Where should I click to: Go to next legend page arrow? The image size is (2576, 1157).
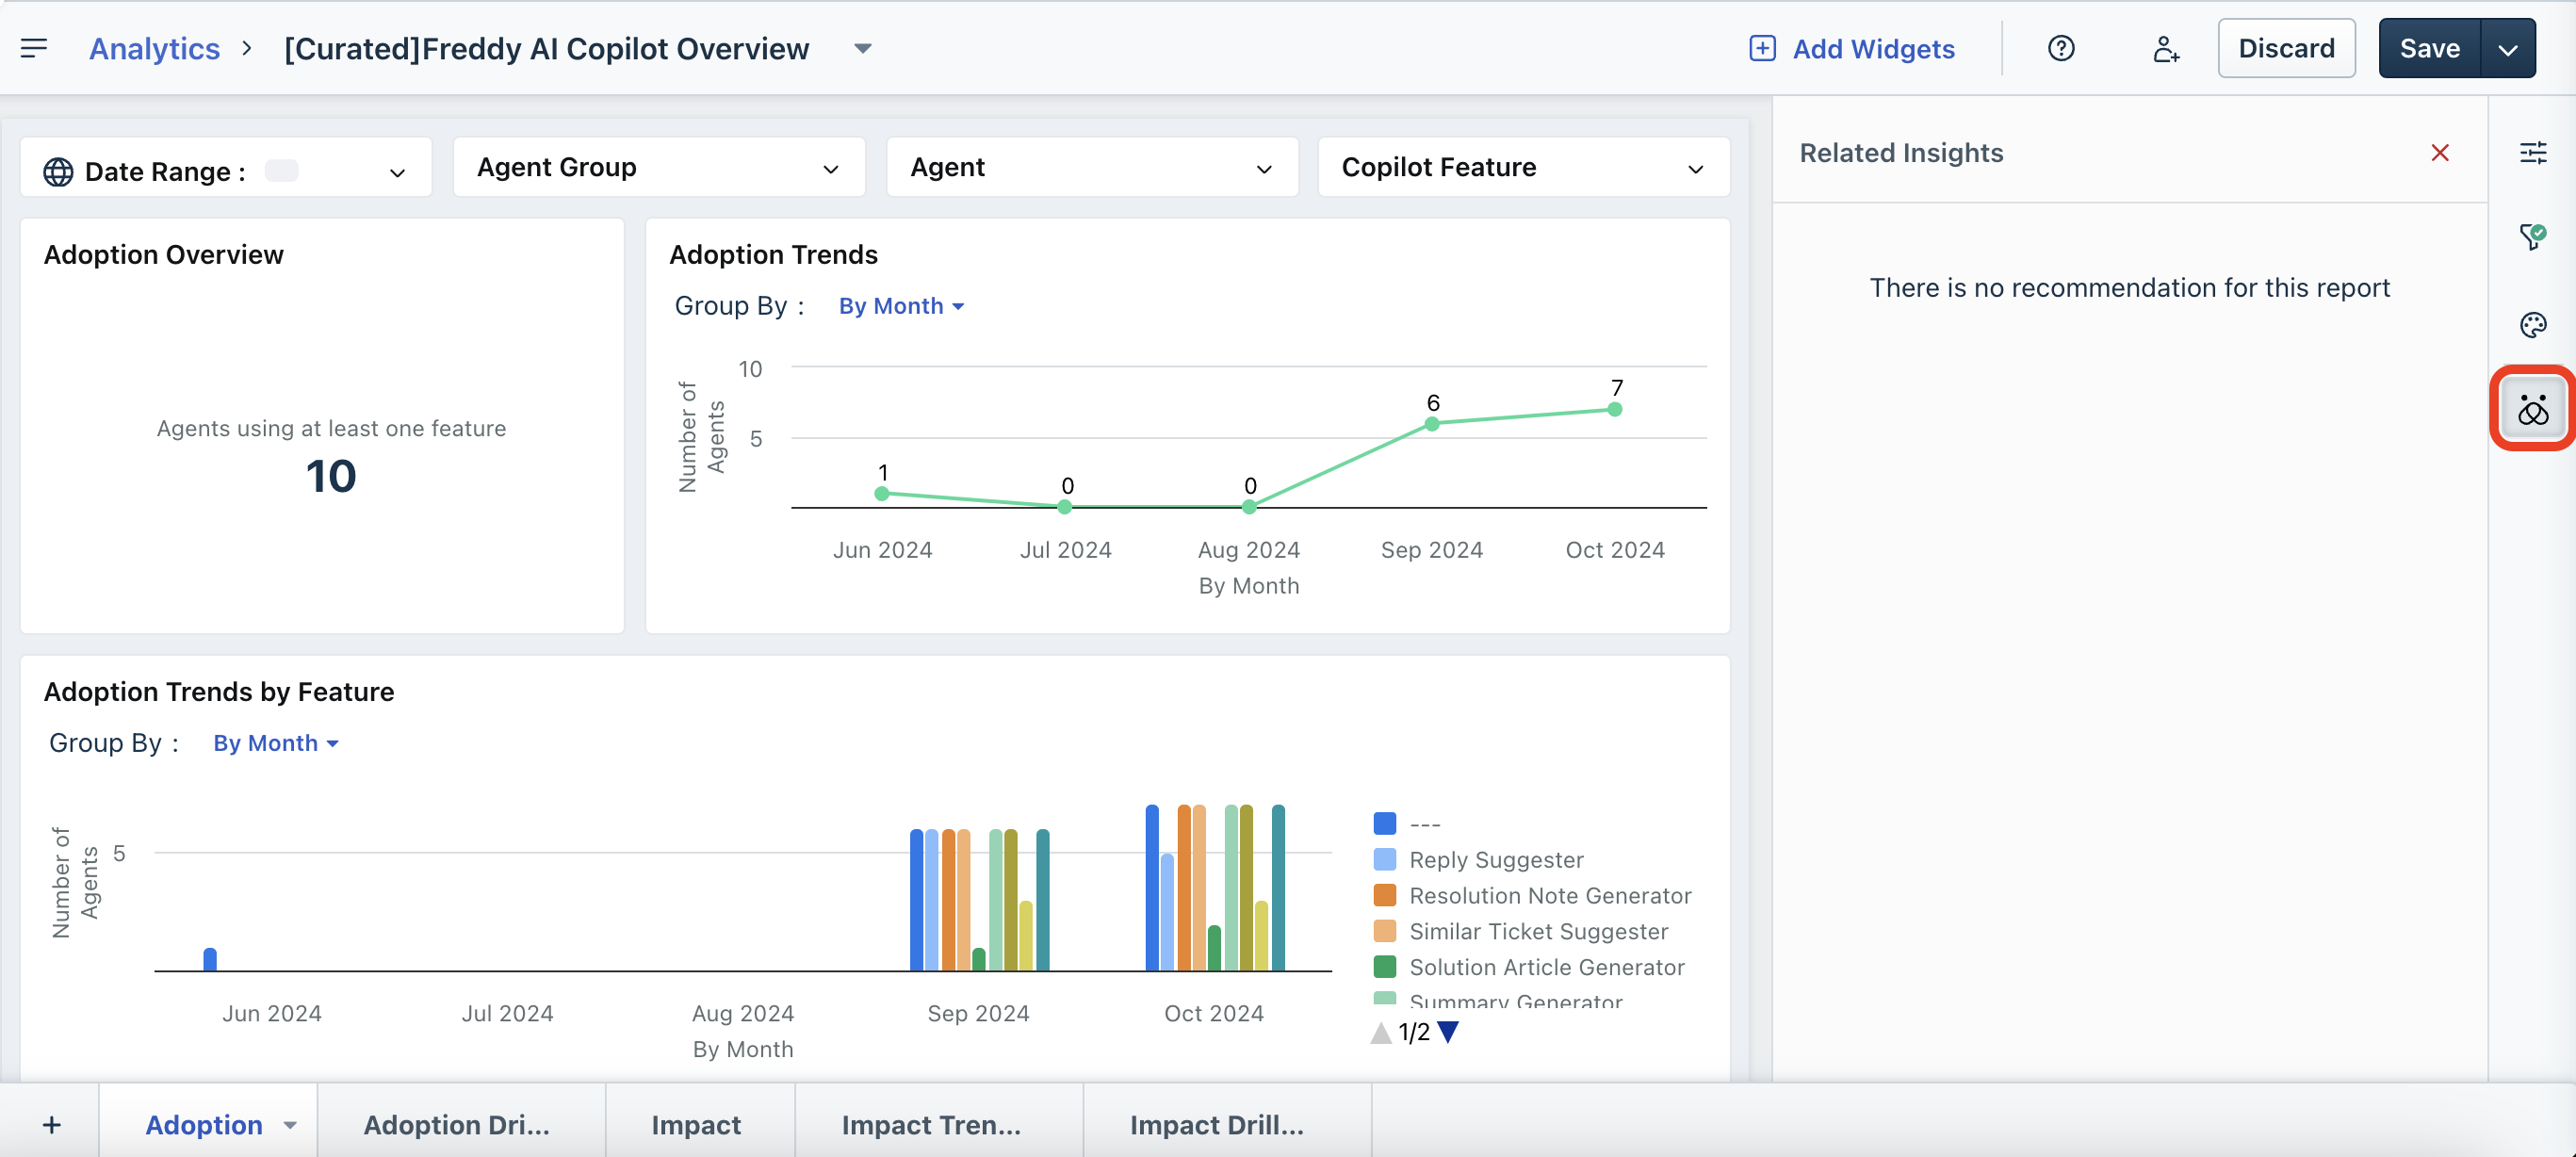[x=1447, y=1032]
